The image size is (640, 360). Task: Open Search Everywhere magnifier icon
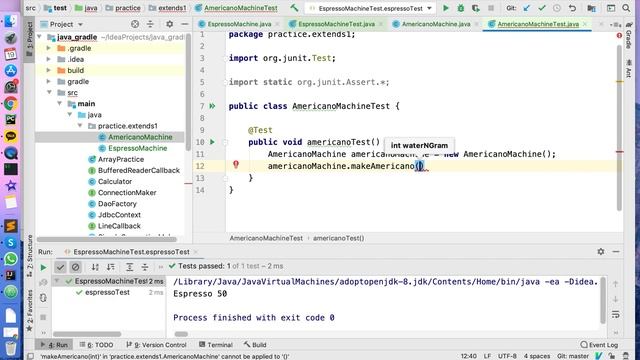(x=626, y=8)
